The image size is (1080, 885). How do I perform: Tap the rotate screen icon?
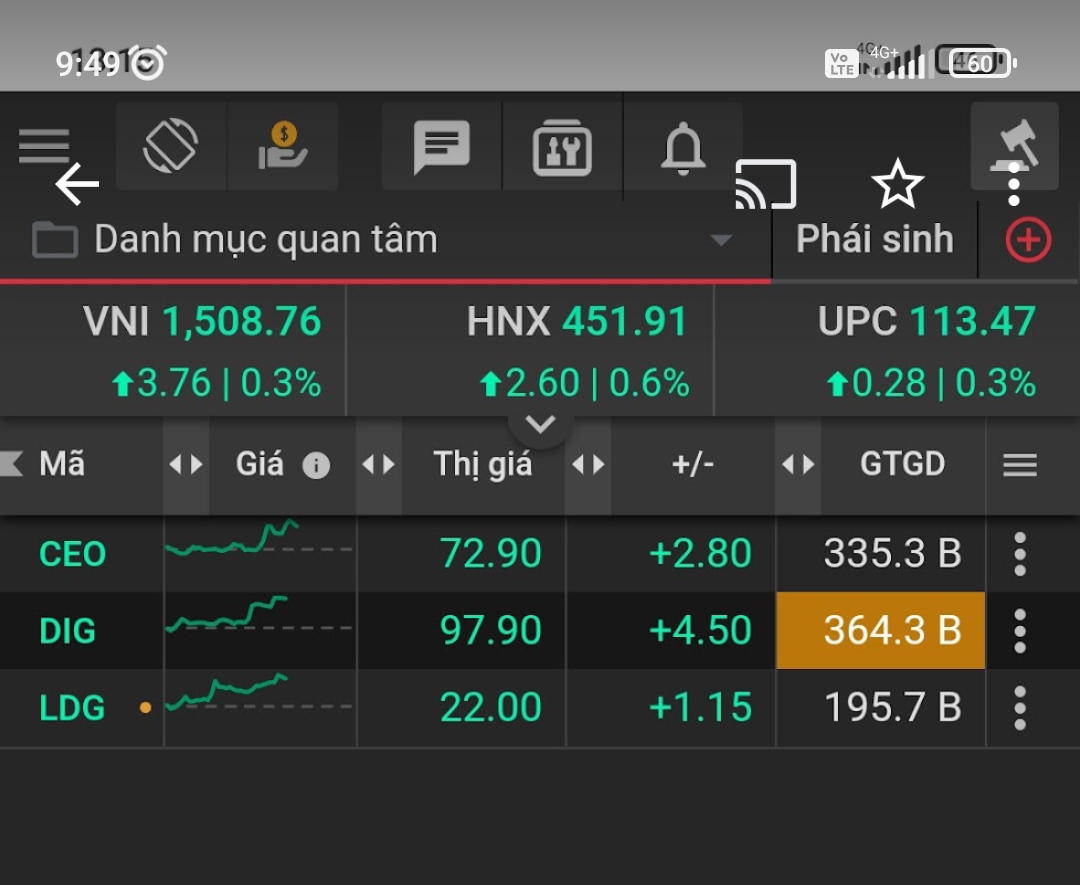coord(171,146)
